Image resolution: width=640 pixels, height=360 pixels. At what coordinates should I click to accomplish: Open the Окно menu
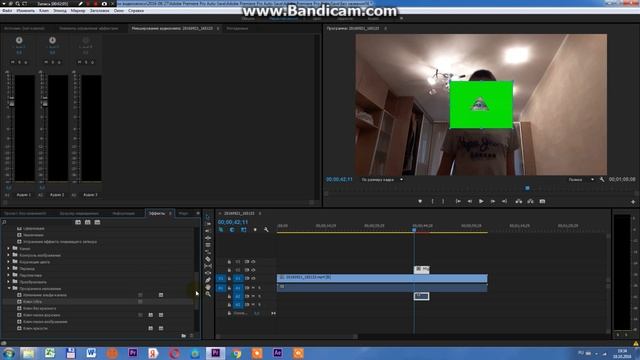(118, 11)
